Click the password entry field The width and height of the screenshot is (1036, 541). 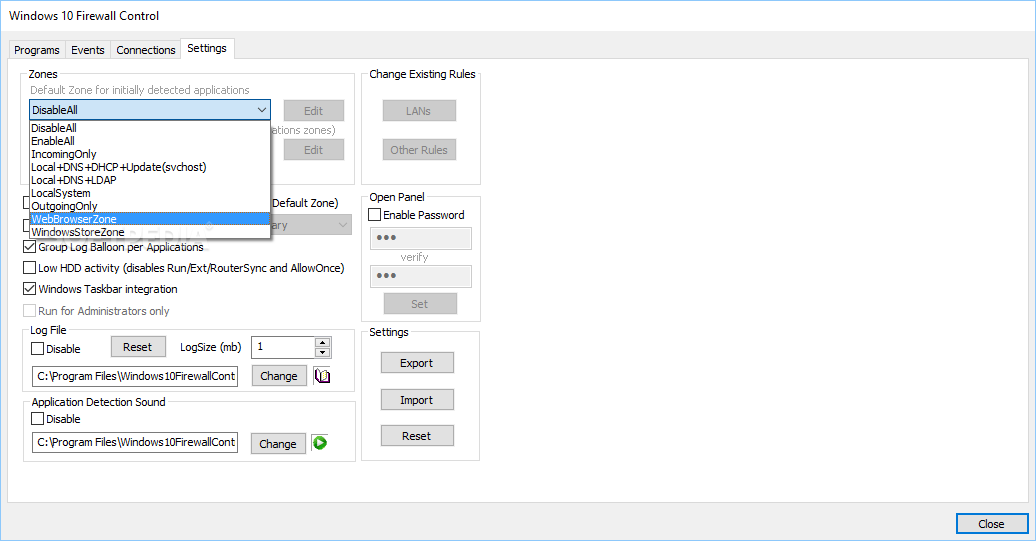click(x=421, y=238)
